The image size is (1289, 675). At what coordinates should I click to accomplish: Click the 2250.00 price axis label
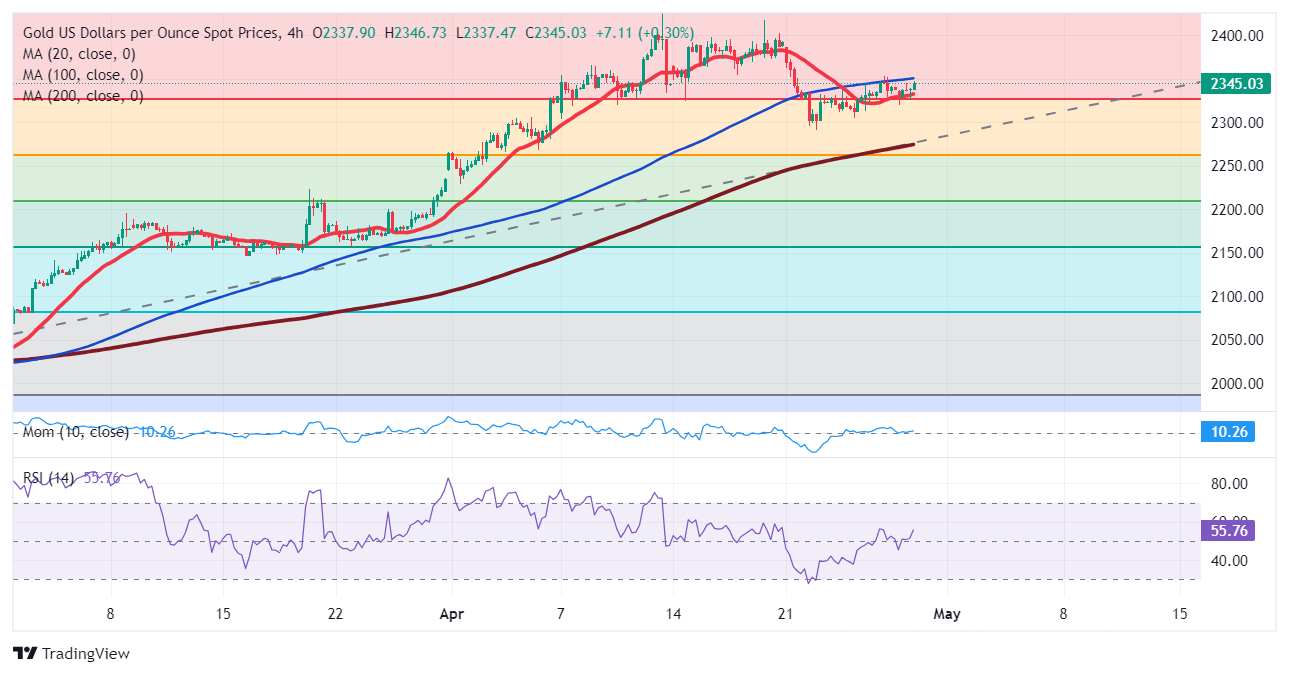coord(1236,166)
